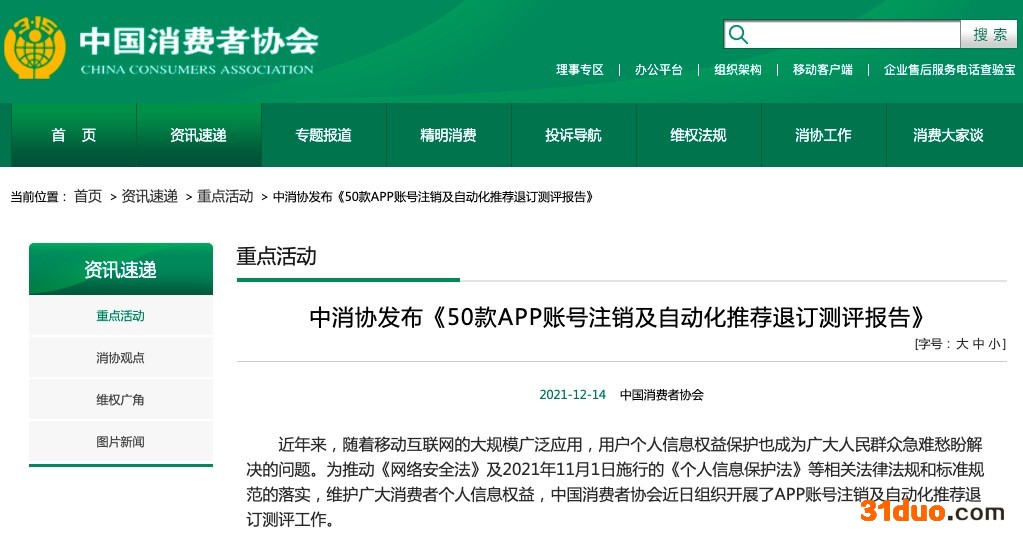Viewport: 1023px width, 533px height.
Task: Select the 投诉导航 menu item
Action: pos(573,135)
